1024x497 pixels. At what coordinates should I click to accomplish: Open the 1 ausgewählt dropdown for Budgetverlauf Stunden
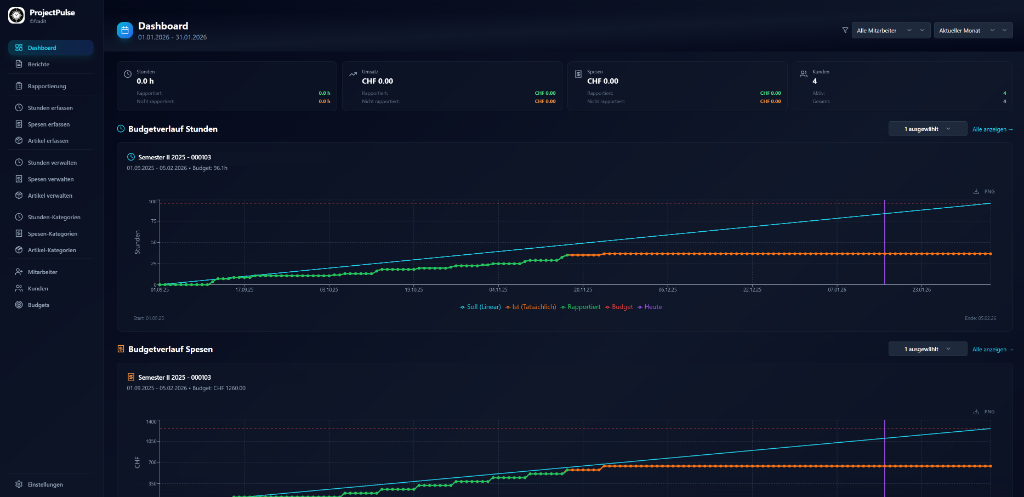click(927, 129)
